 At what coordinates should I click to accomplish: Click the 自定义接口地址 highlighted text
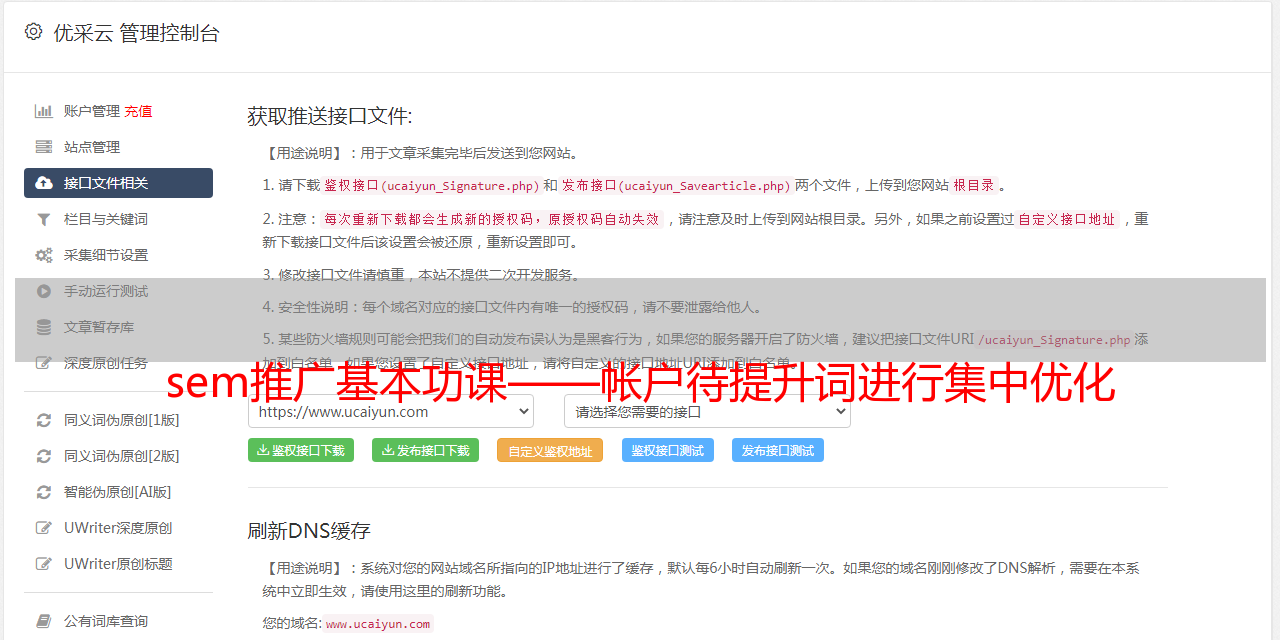pyautogui.click(x=1067, y=219)
